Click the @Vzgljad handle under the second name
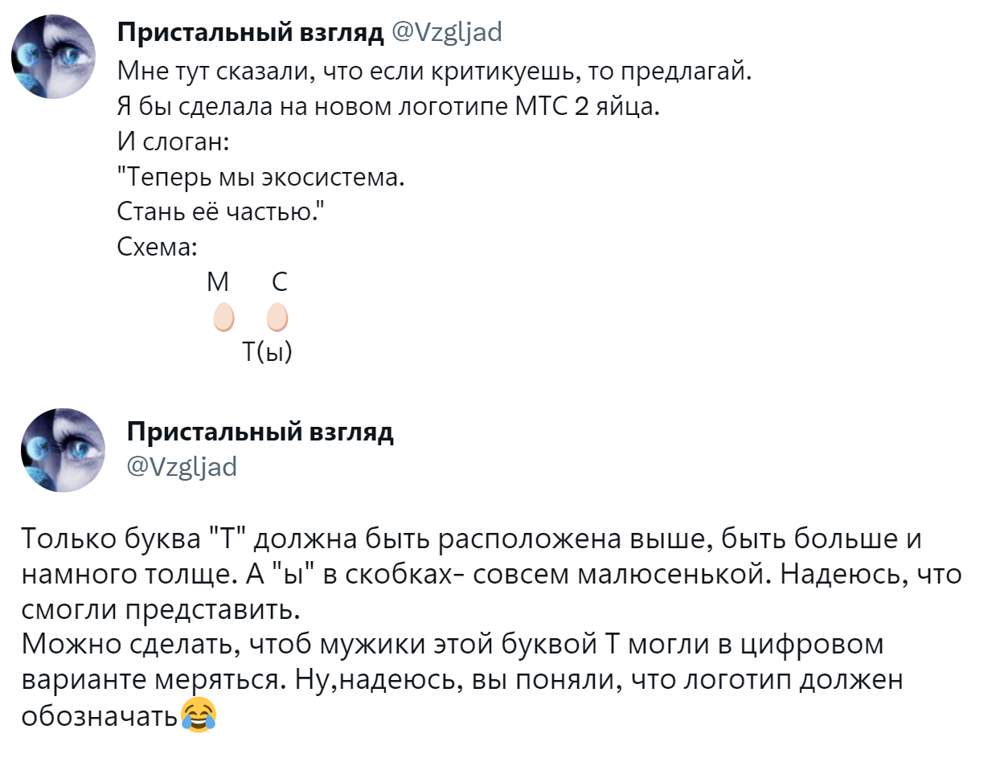 (x=182, y=466)
